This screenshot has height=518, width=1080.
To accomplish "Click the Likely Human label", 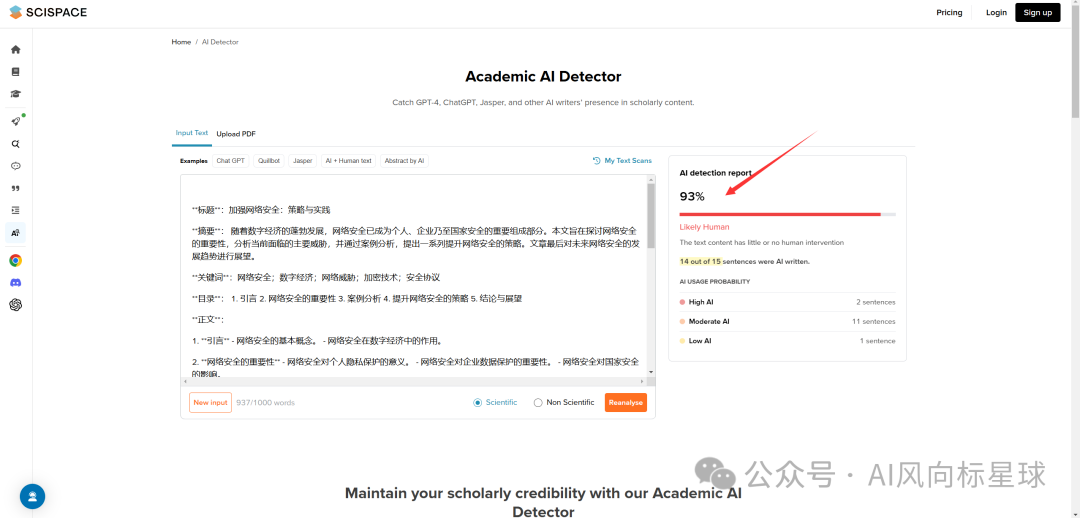I will click(x=704, y=227).
